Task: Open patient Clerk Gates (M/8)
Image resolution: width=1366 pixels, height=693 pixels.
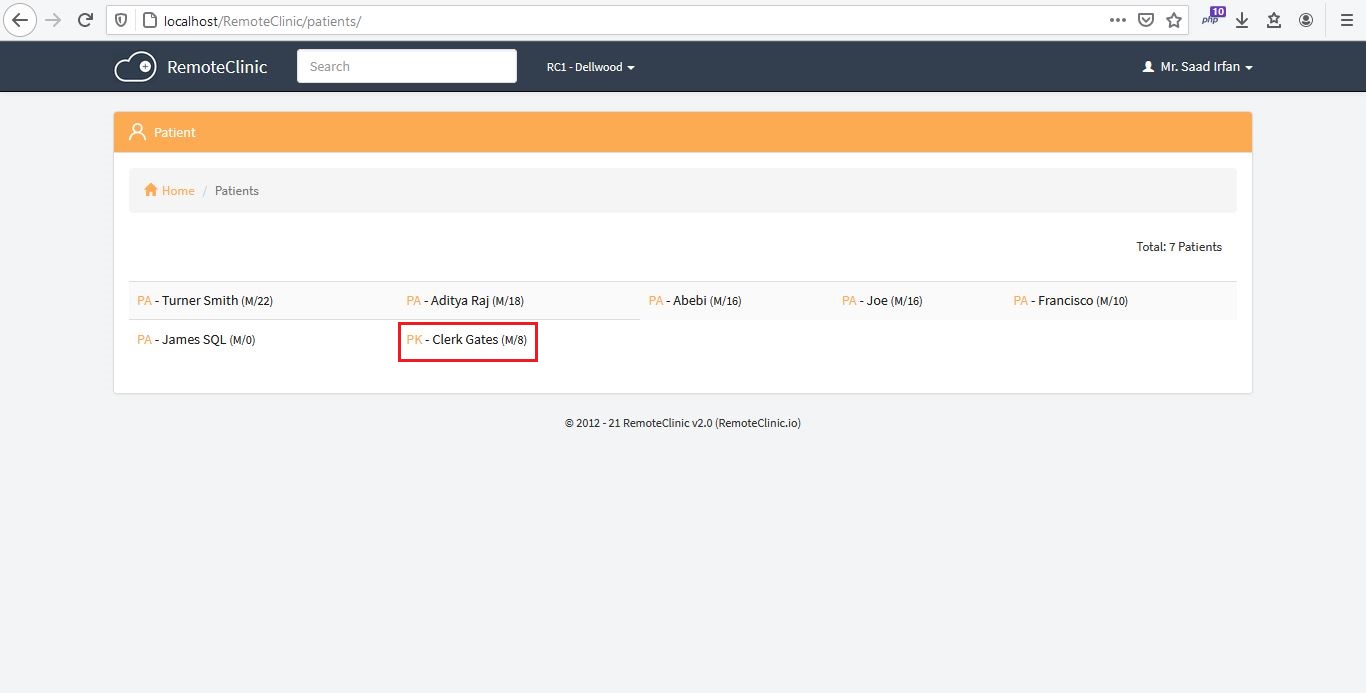Action: [467, 339]
